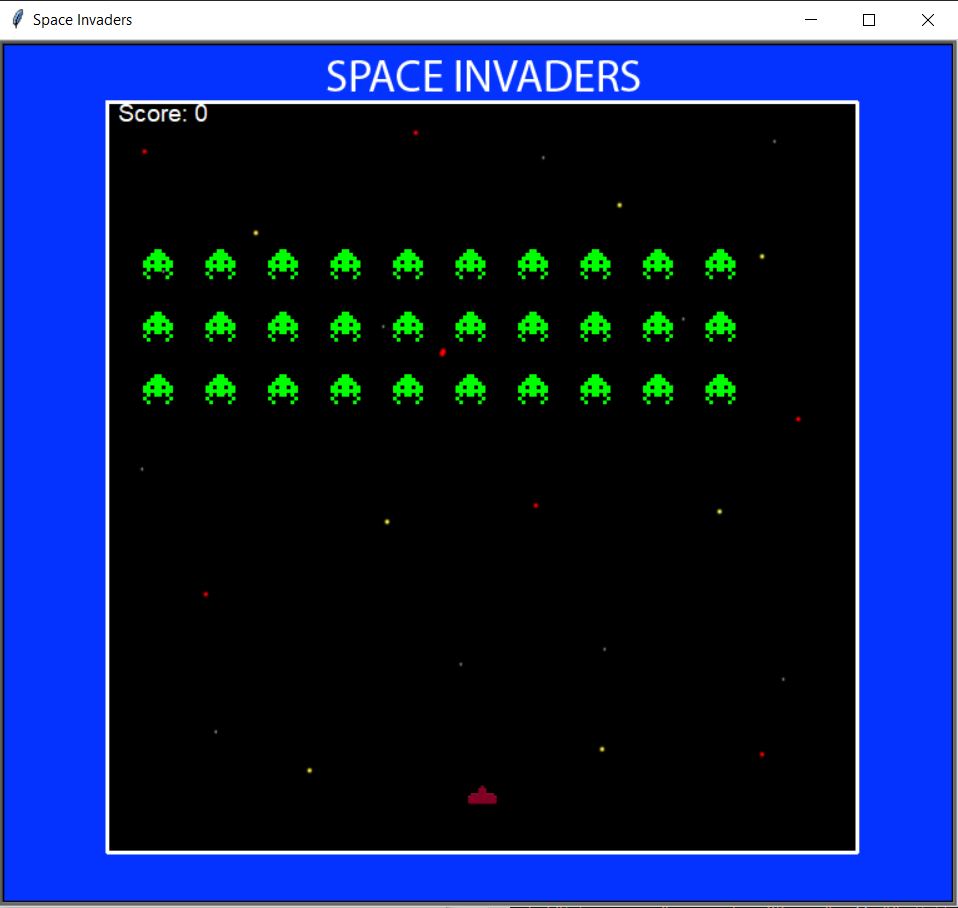Click the second alien in the bottom row

[220, 389]
